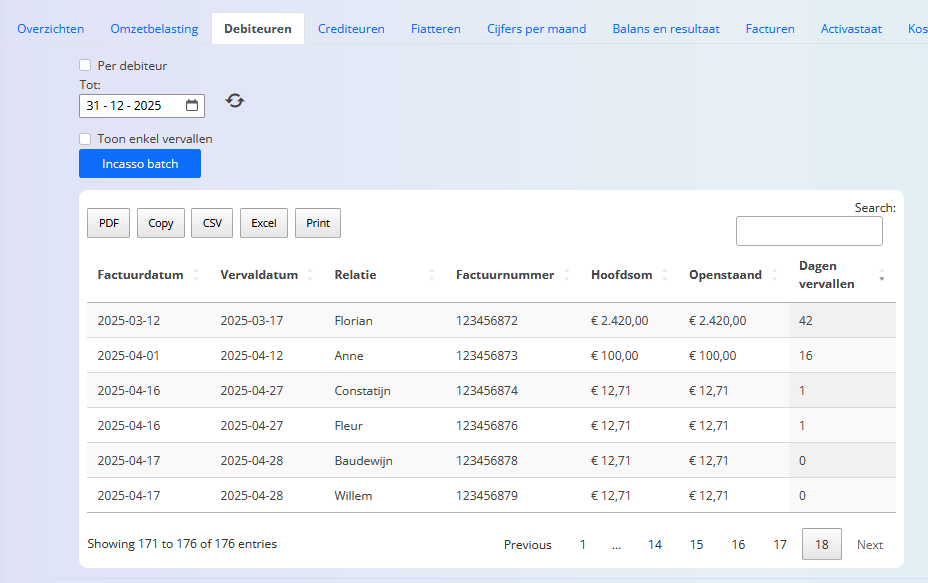Go to the Omzetbelasting tab
928x583 pixels.
(154, 28)
